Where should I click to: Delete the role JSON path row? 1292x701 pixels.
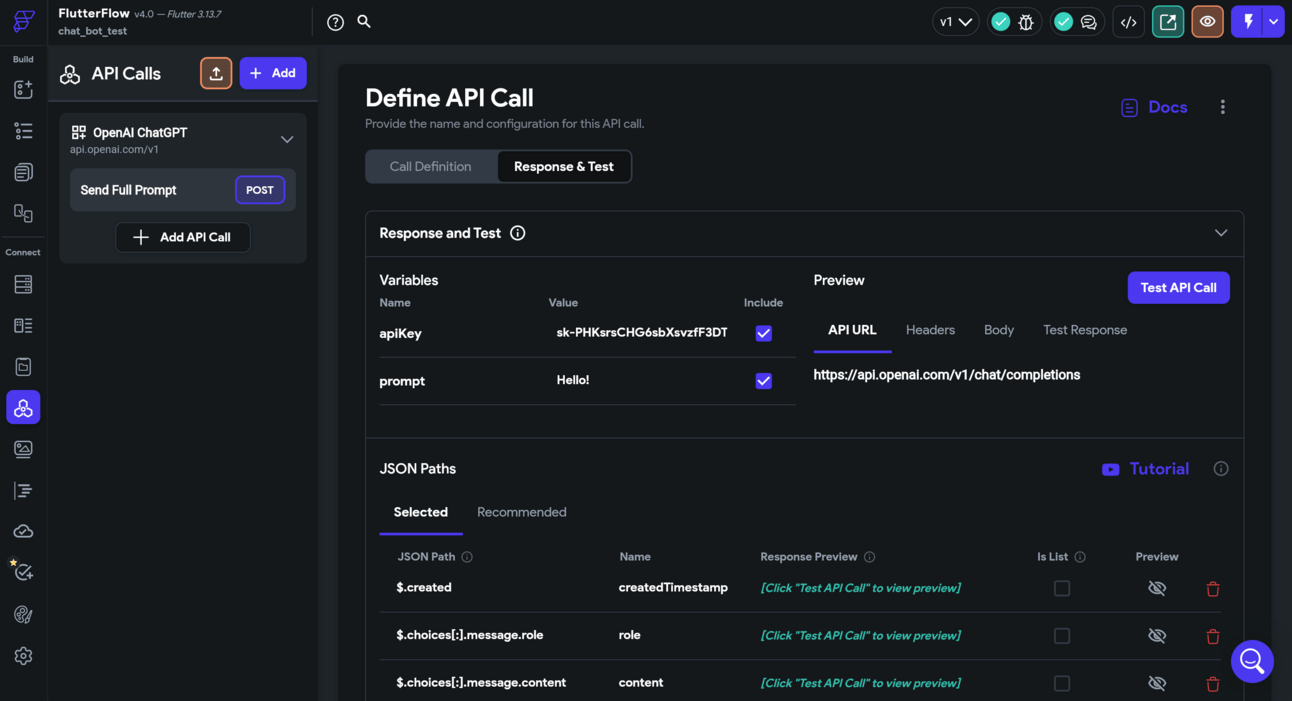click(x=1213, y=636)
